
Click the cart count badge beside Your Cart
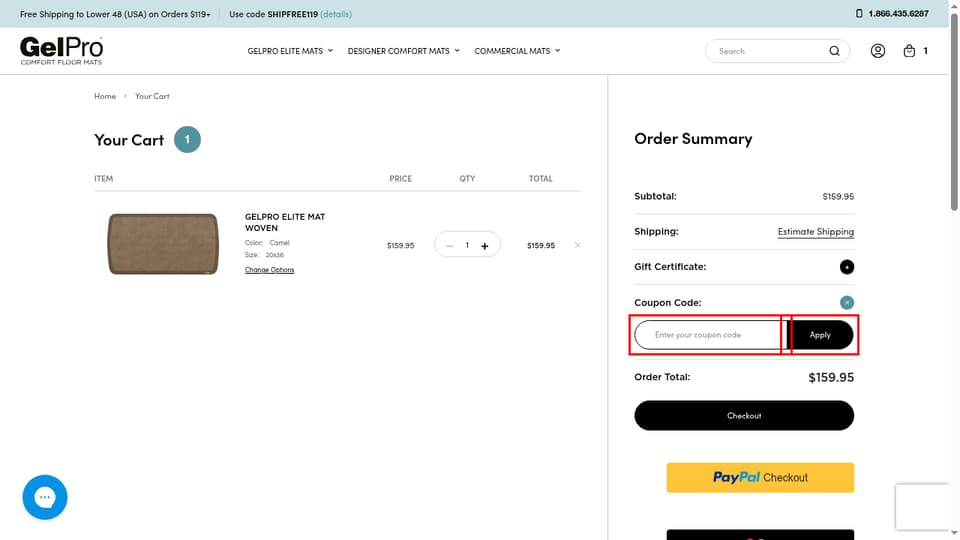(187, 140)
